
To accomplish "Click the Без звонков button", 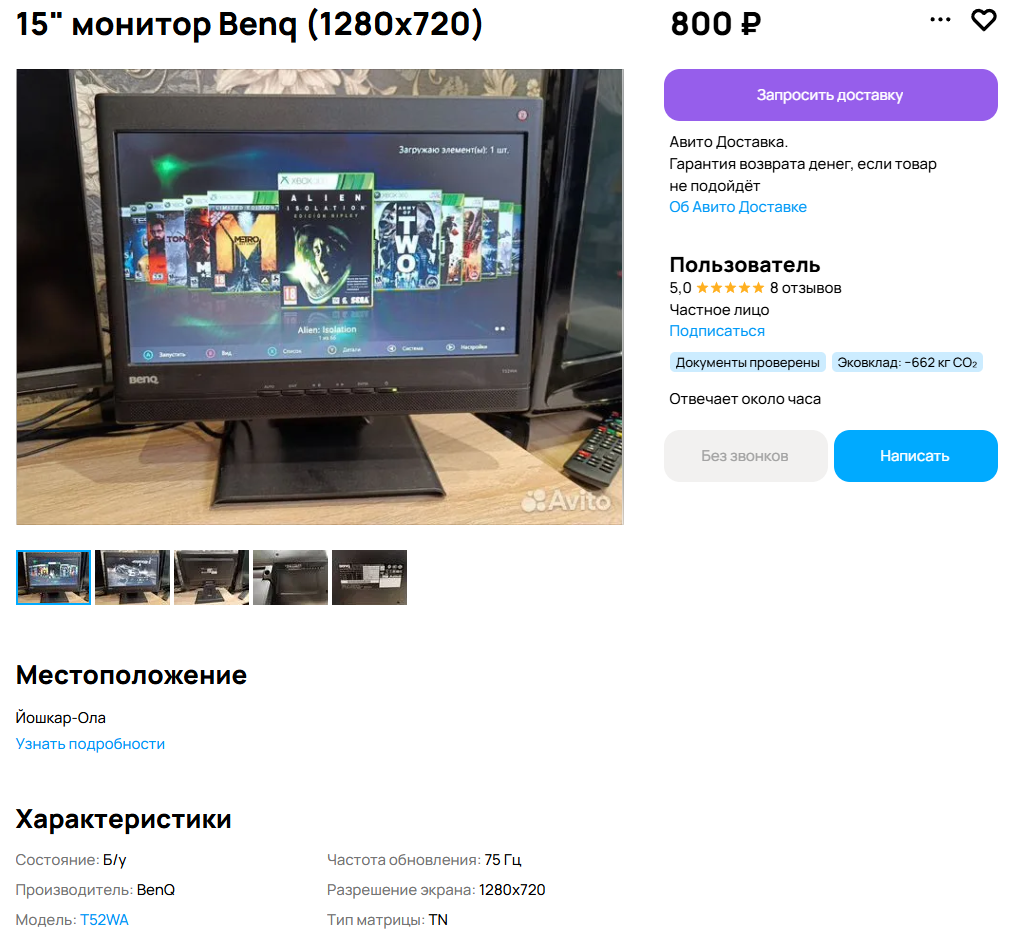I will [745, 456].
